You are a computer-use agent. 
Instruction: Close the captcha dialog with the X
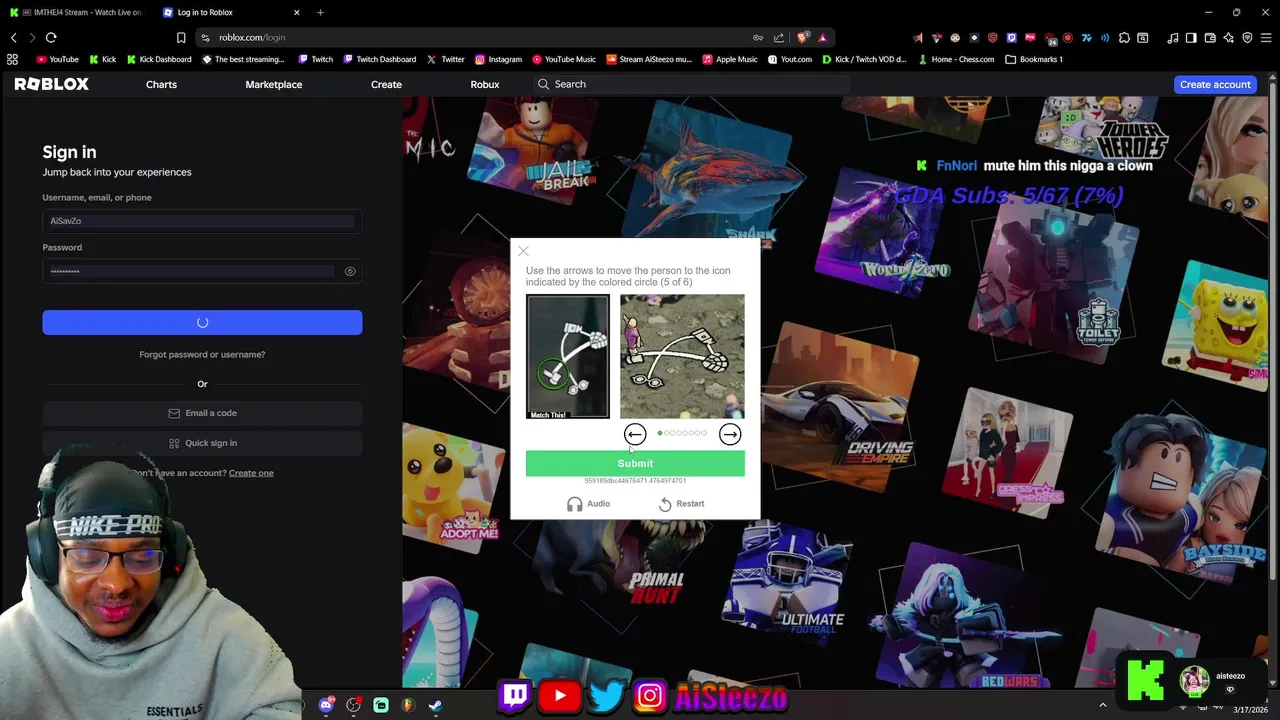coord(523,251)
